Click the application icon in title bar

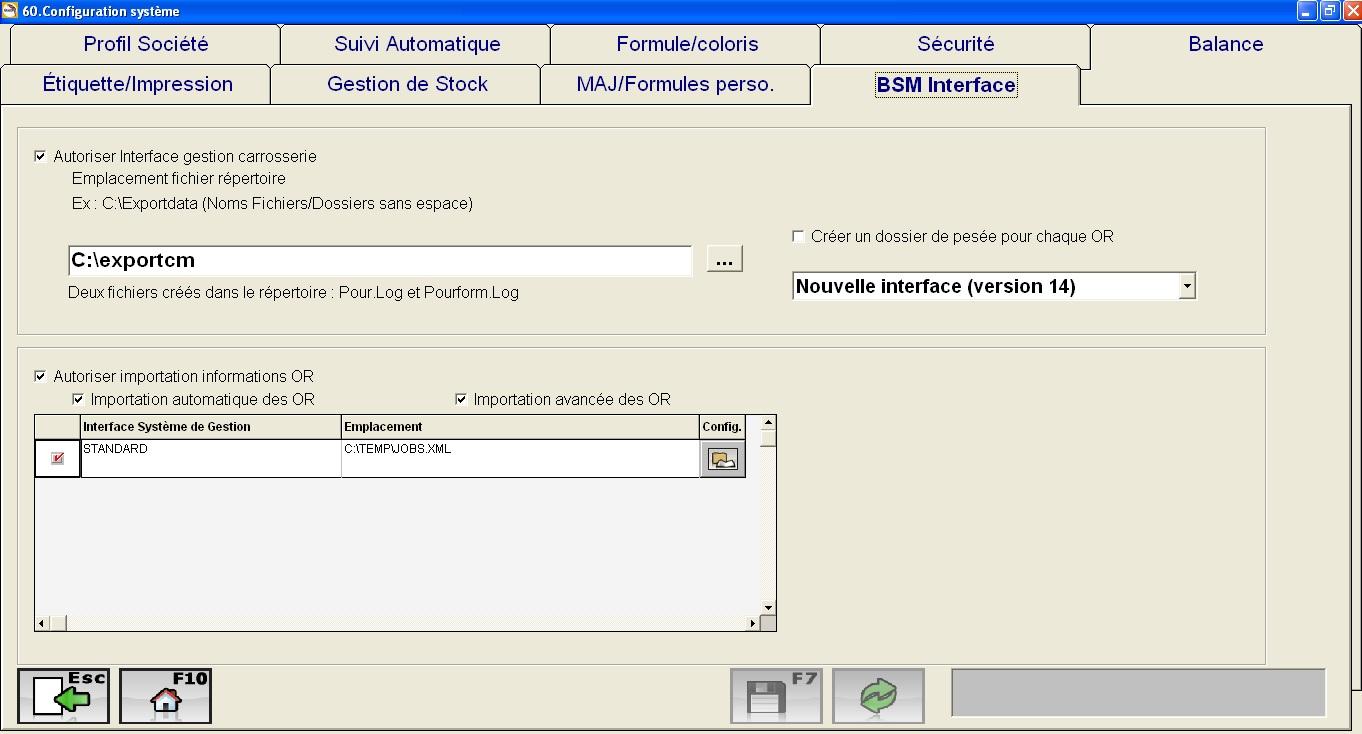point(10,11)
